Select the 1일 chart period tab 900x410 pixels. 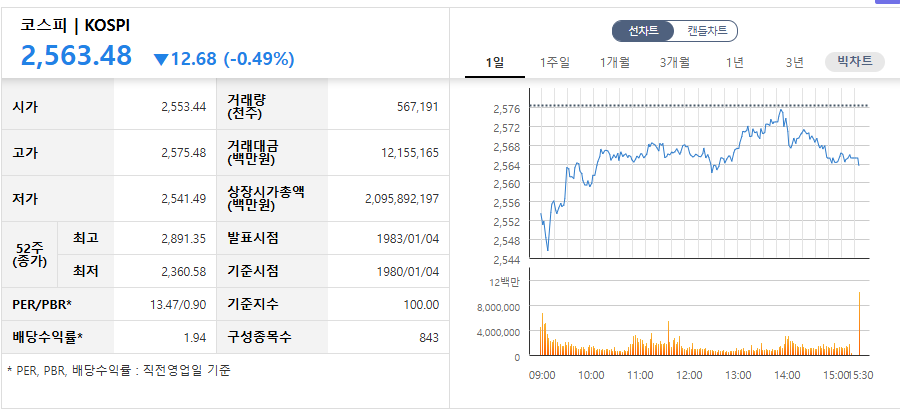(x=495, y=63)
